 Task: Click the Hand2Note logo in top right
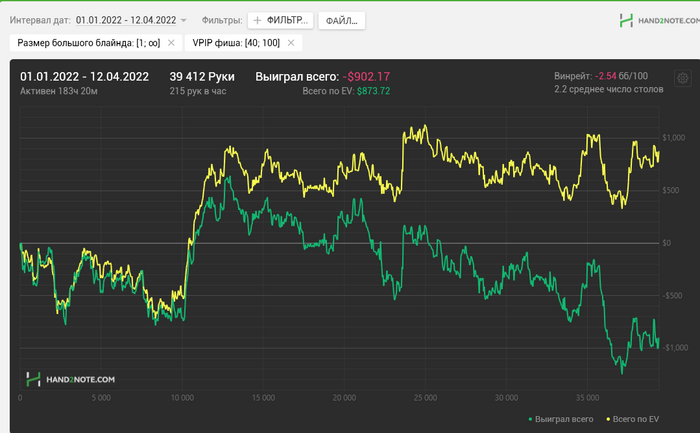[654, 20]
